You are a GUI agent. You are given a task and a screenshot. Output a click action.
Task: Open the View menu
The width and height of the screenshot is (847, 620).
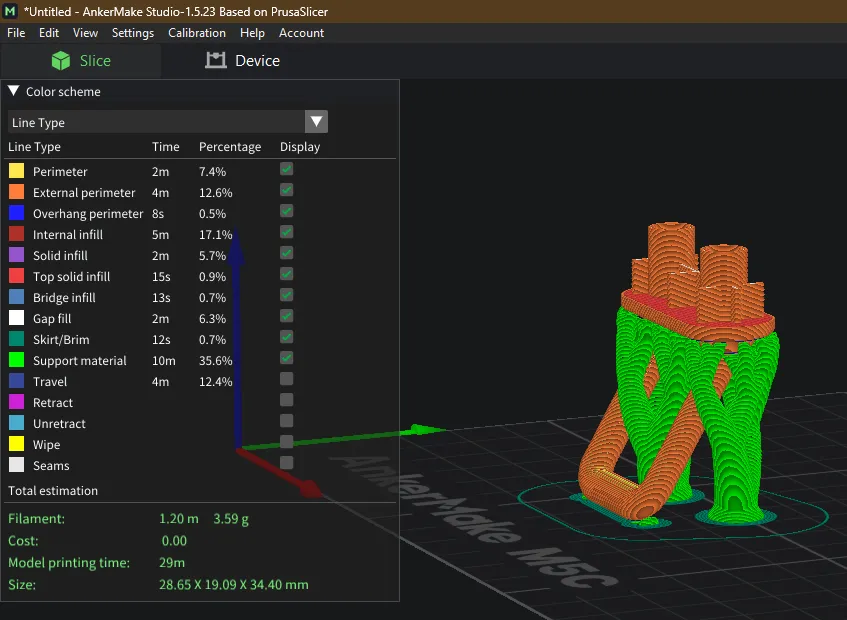click(x=85, y=33)
